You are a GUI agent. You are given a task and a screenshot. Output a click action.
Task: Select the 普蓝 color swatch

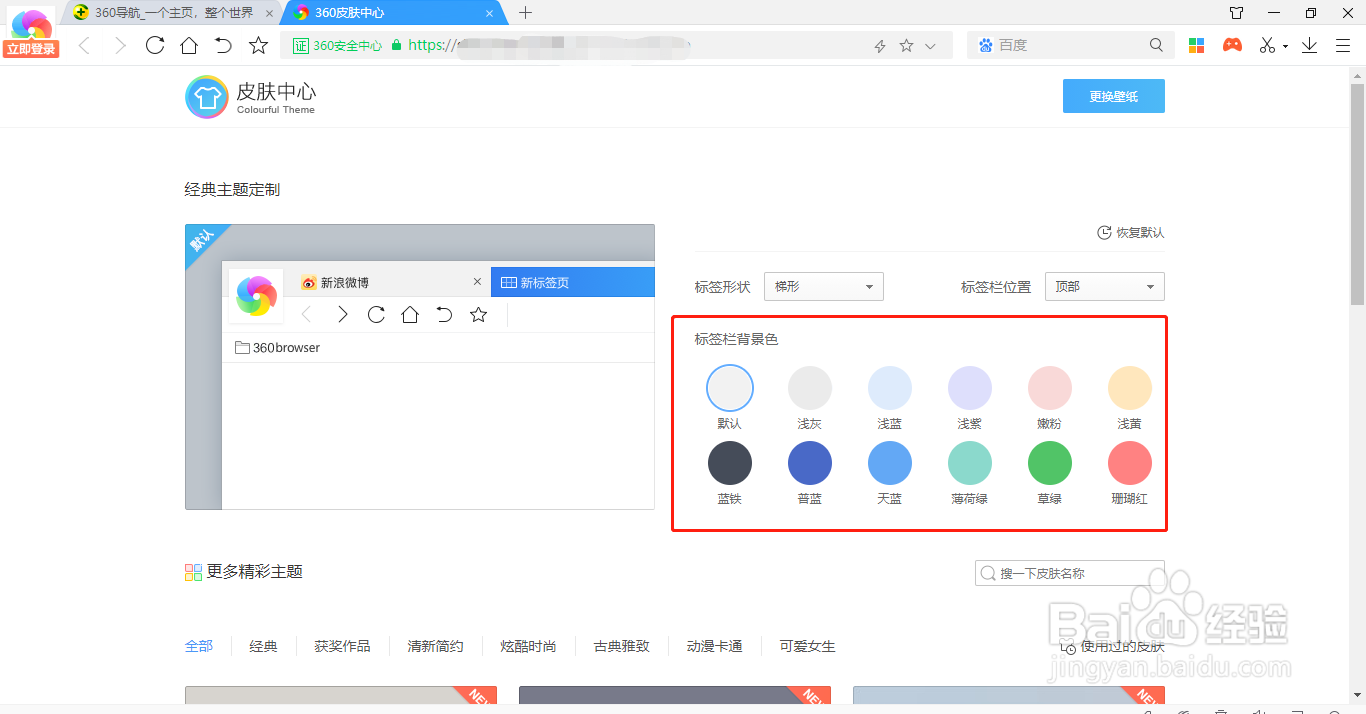coord(810,463)
